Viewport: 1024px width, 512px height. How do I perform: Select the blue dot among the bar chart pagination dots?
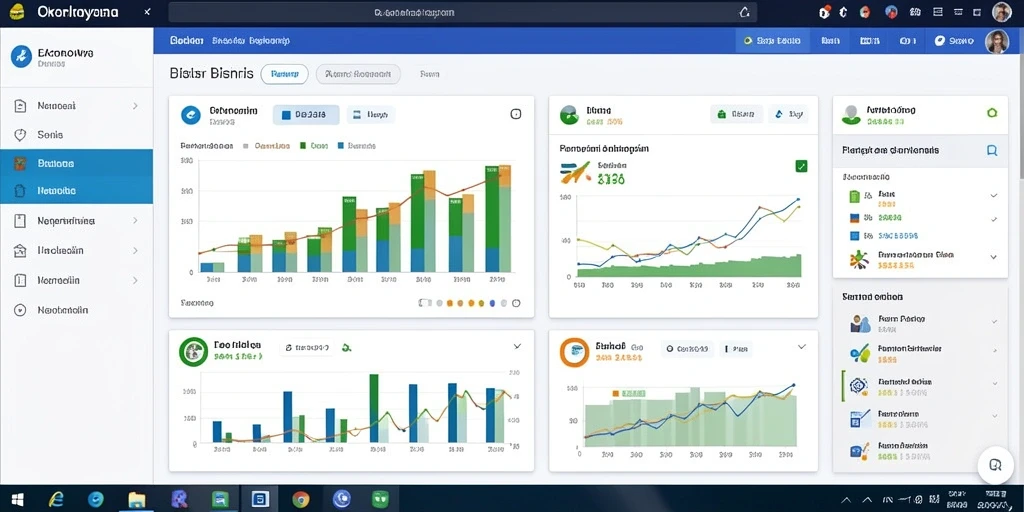(492, 303)
